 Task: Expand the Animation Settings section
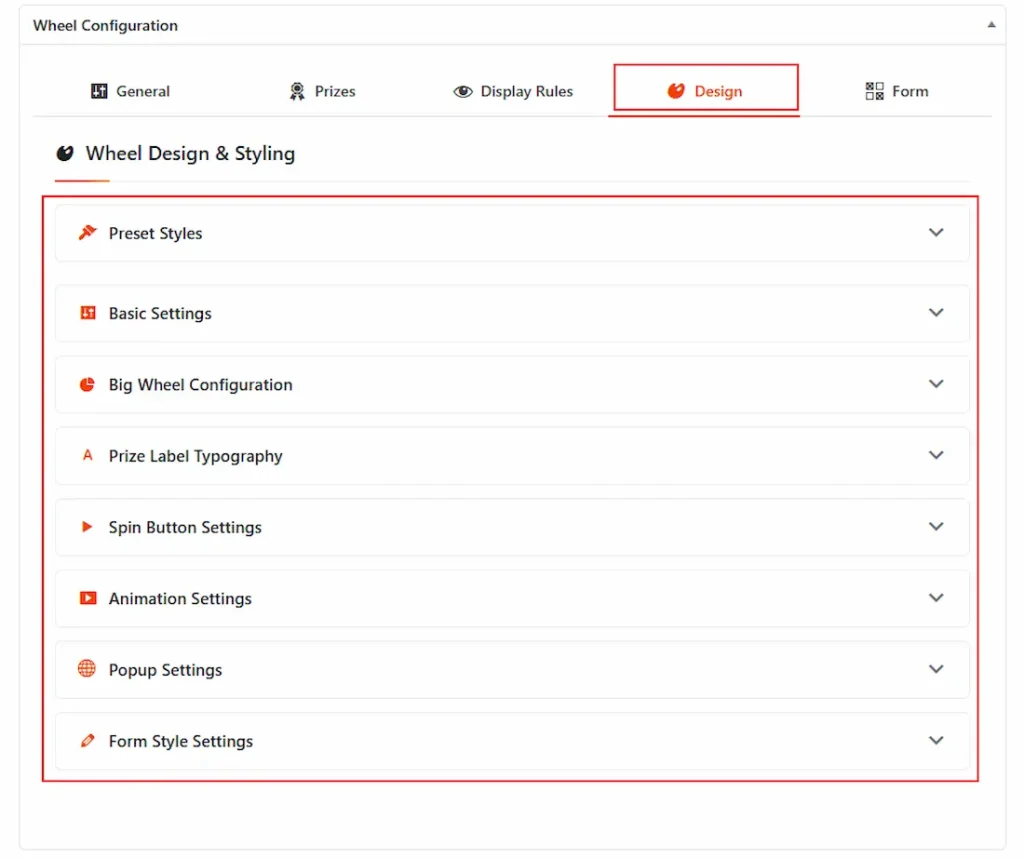click(x=936, y=597)
